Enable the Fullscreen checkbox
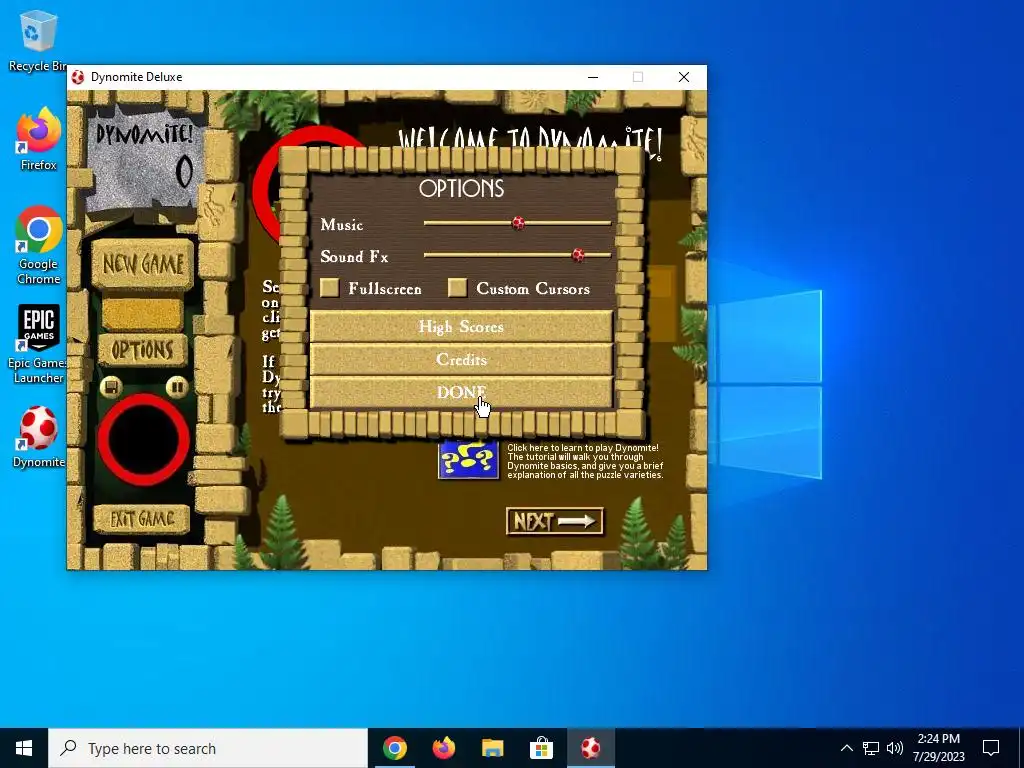 pos(330,288)
